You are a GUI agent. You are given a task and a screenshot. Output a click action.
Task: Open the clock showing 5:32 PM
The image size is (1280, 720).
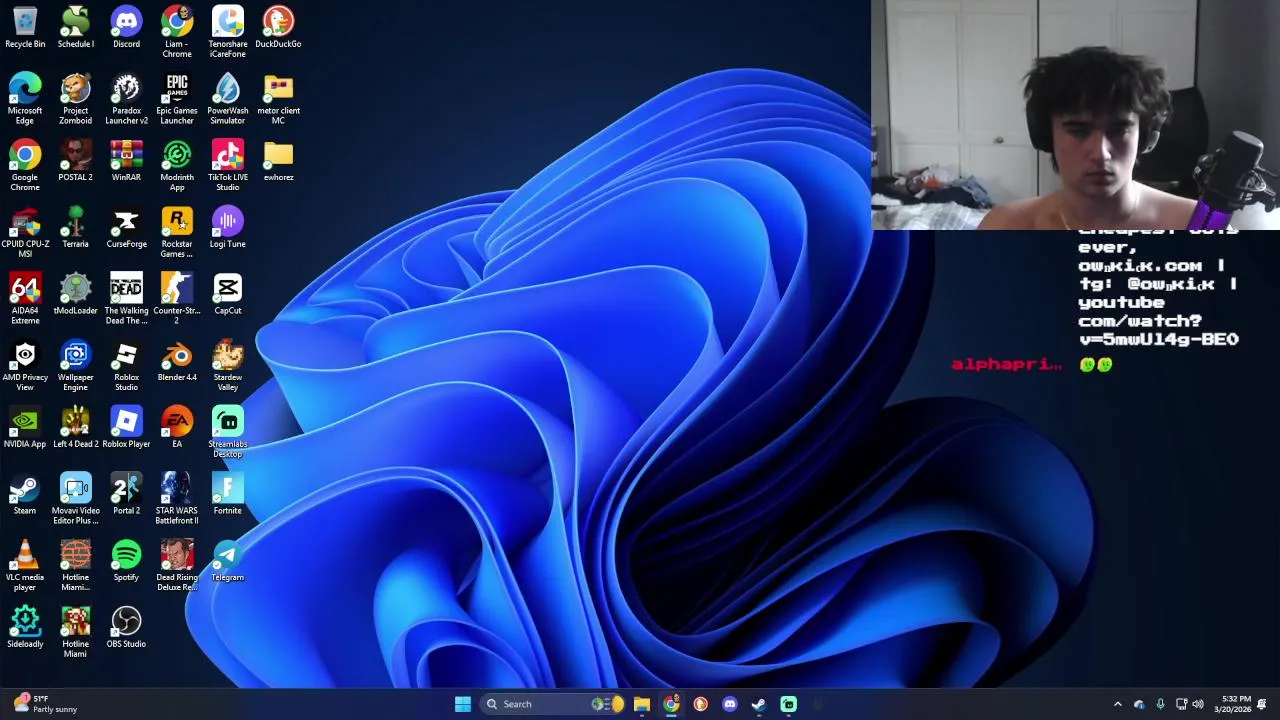coord(1231,704)
